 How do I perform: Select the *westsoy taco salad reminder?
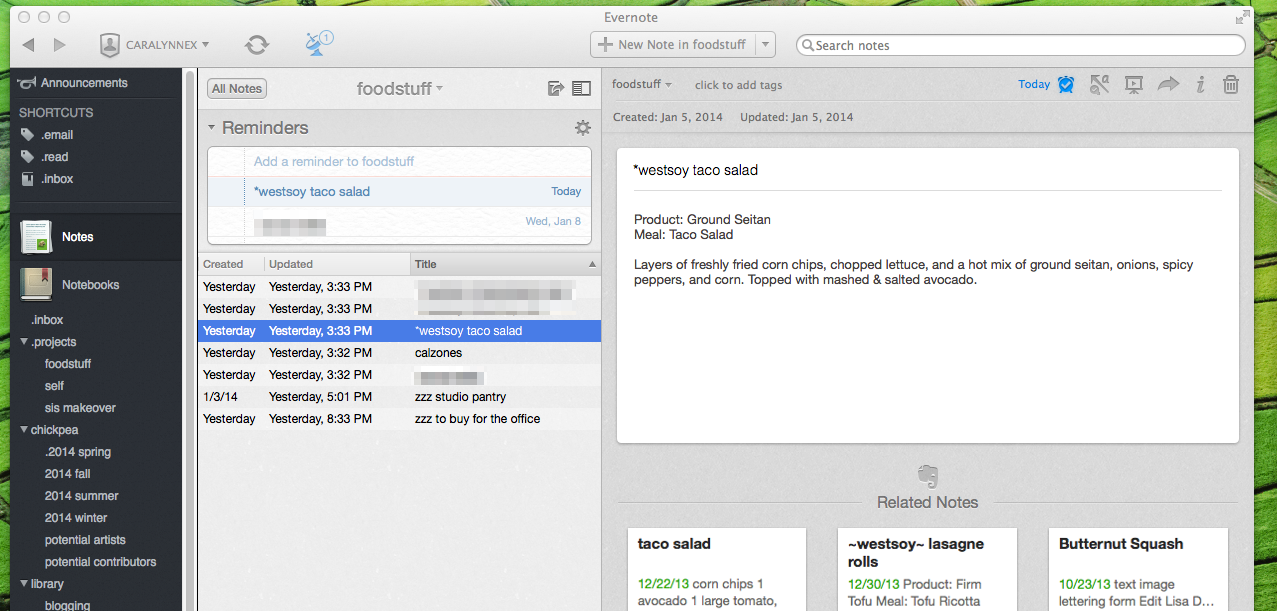coord(399,191)
